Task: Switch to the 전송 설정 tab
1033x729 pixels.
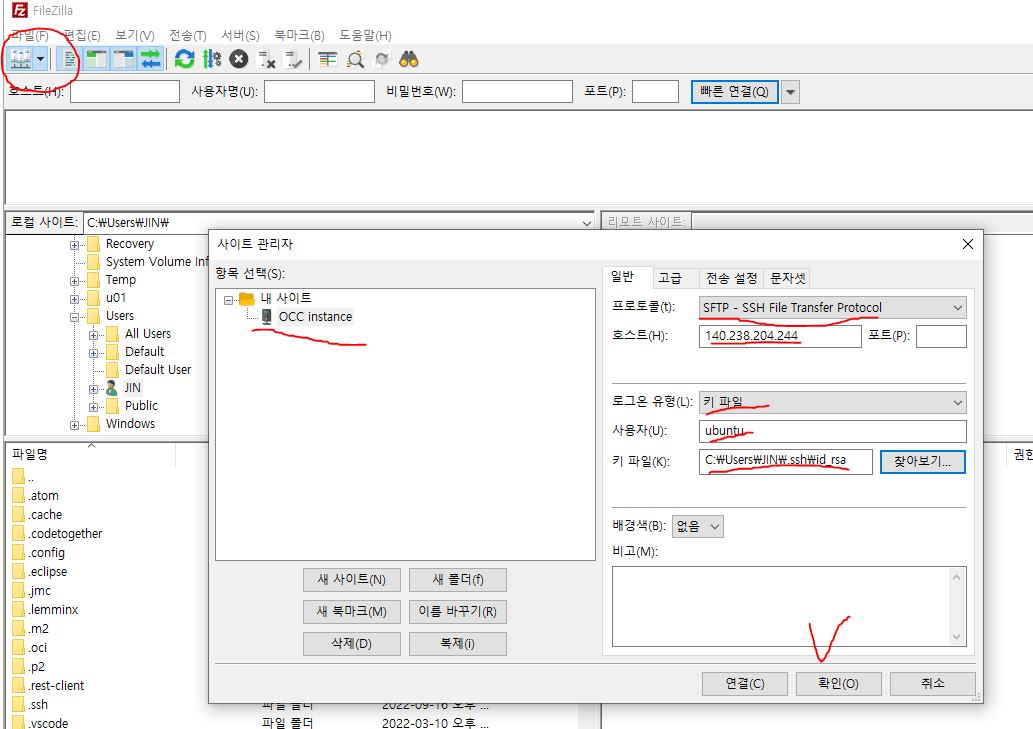Action: [731, 278]
